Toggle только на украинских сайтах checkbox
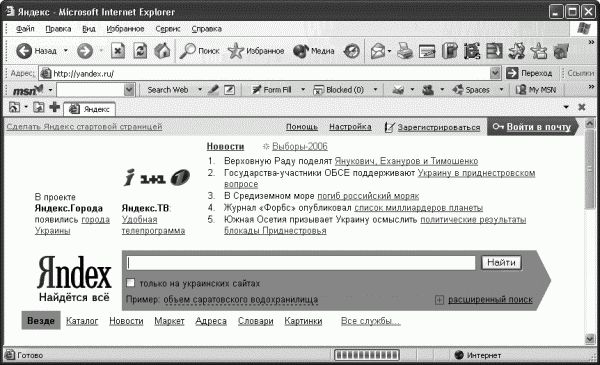Viewport: 600px width, 365px height. click(x=130, y=283)
